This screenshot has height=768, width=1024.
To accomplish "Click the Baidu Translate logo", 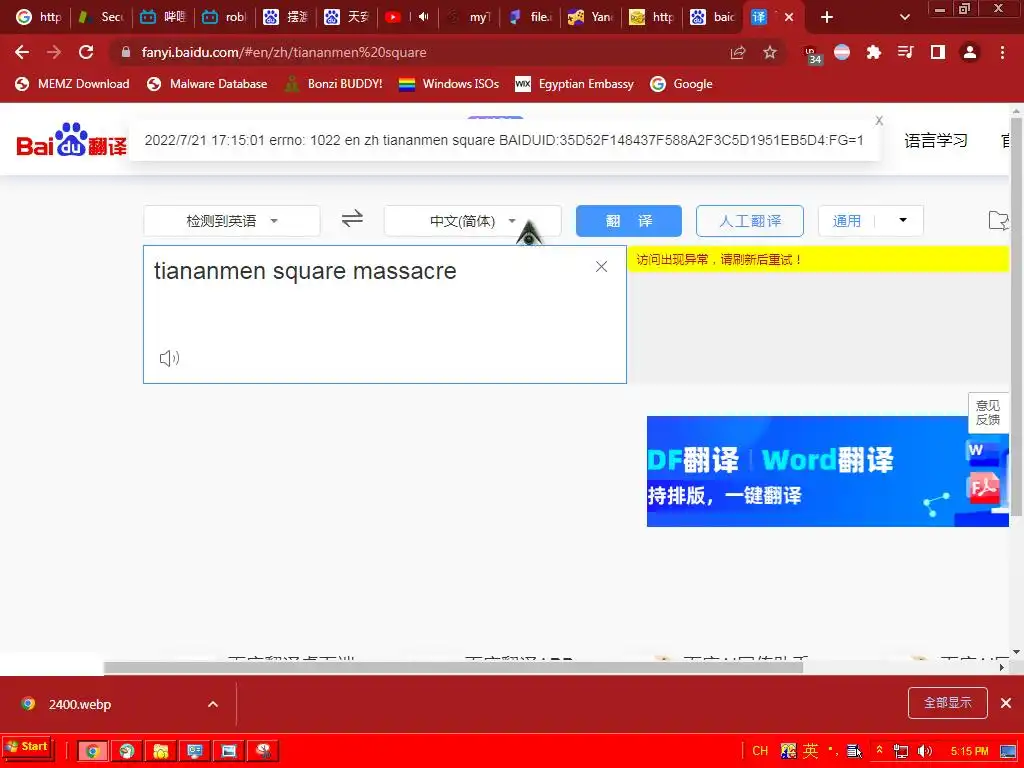I will (71, 140).
